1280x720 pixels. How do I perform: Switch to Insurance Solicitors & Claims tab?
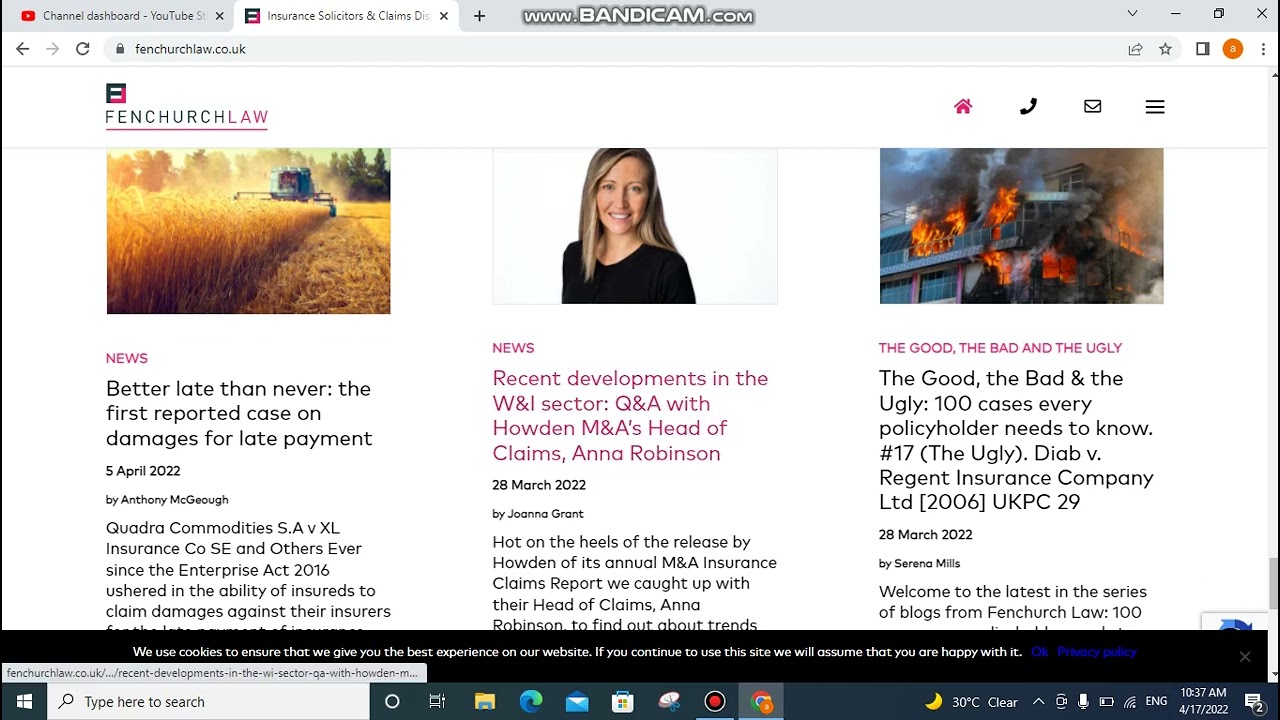click(347, 16)
